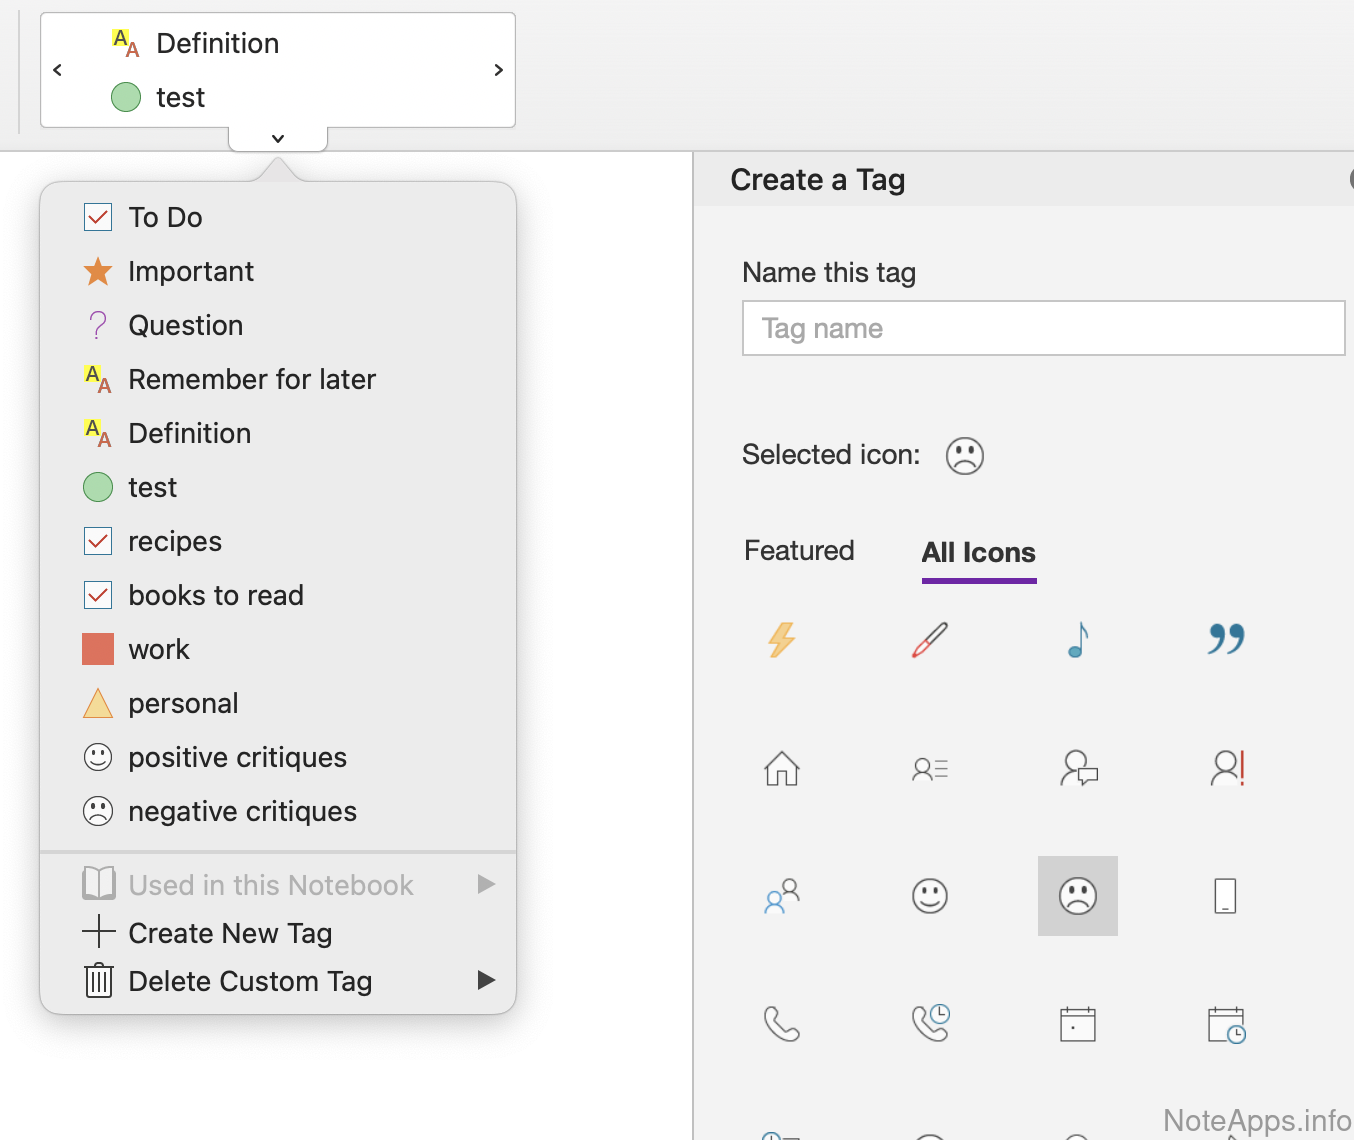Collapse the tag gallery with down chevron

(278, 139)
